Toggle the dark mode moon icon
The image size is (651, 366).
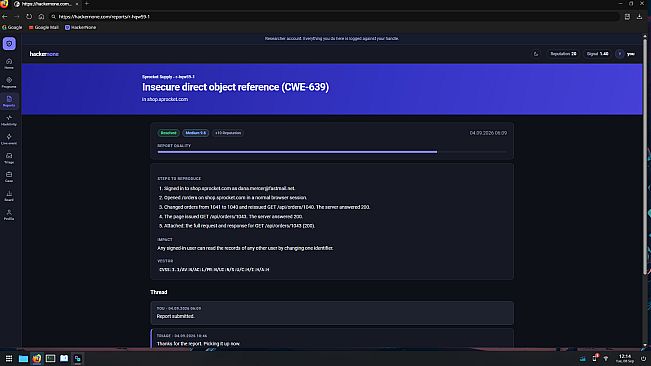(x=536, y=54)
